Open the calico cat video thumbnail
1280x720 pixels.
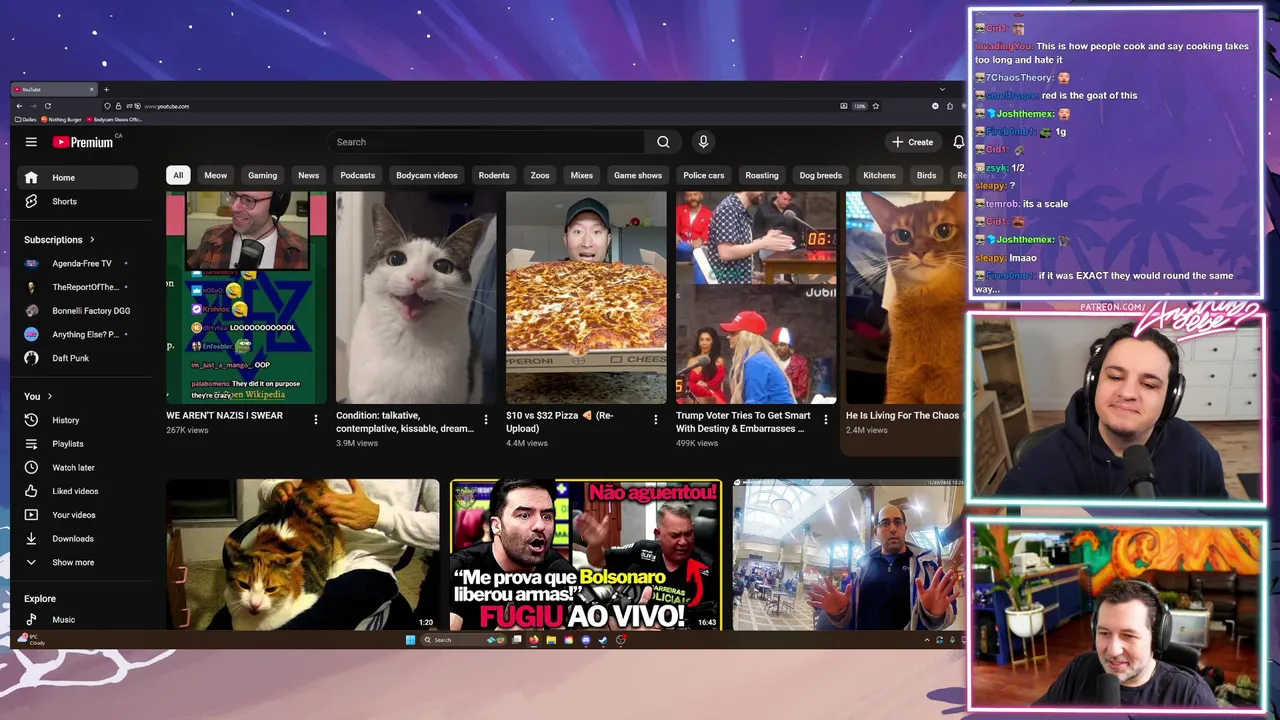(303, 555)
